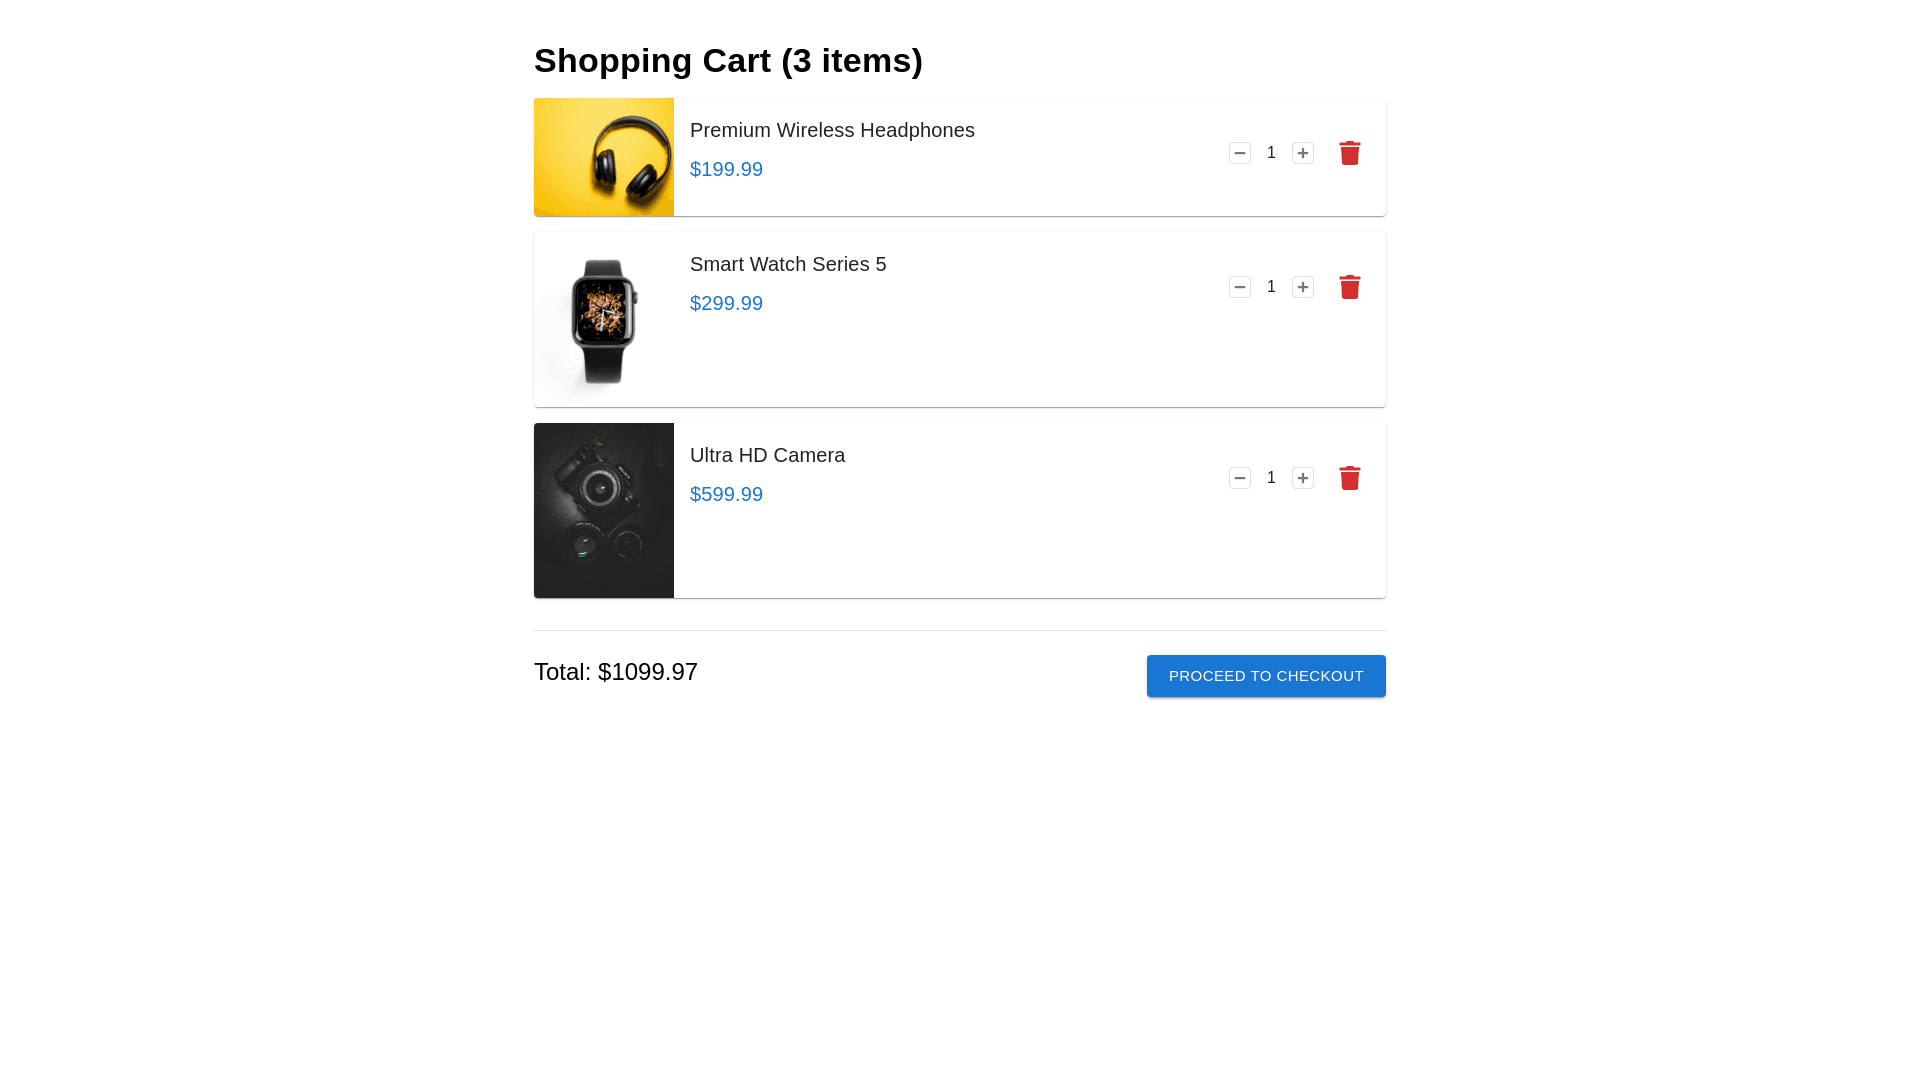Image resolution: width=1920 pixels, height=1080 pixels.
Task: Click the Smart Watch Series 5 title
Action: coord(788,264)
